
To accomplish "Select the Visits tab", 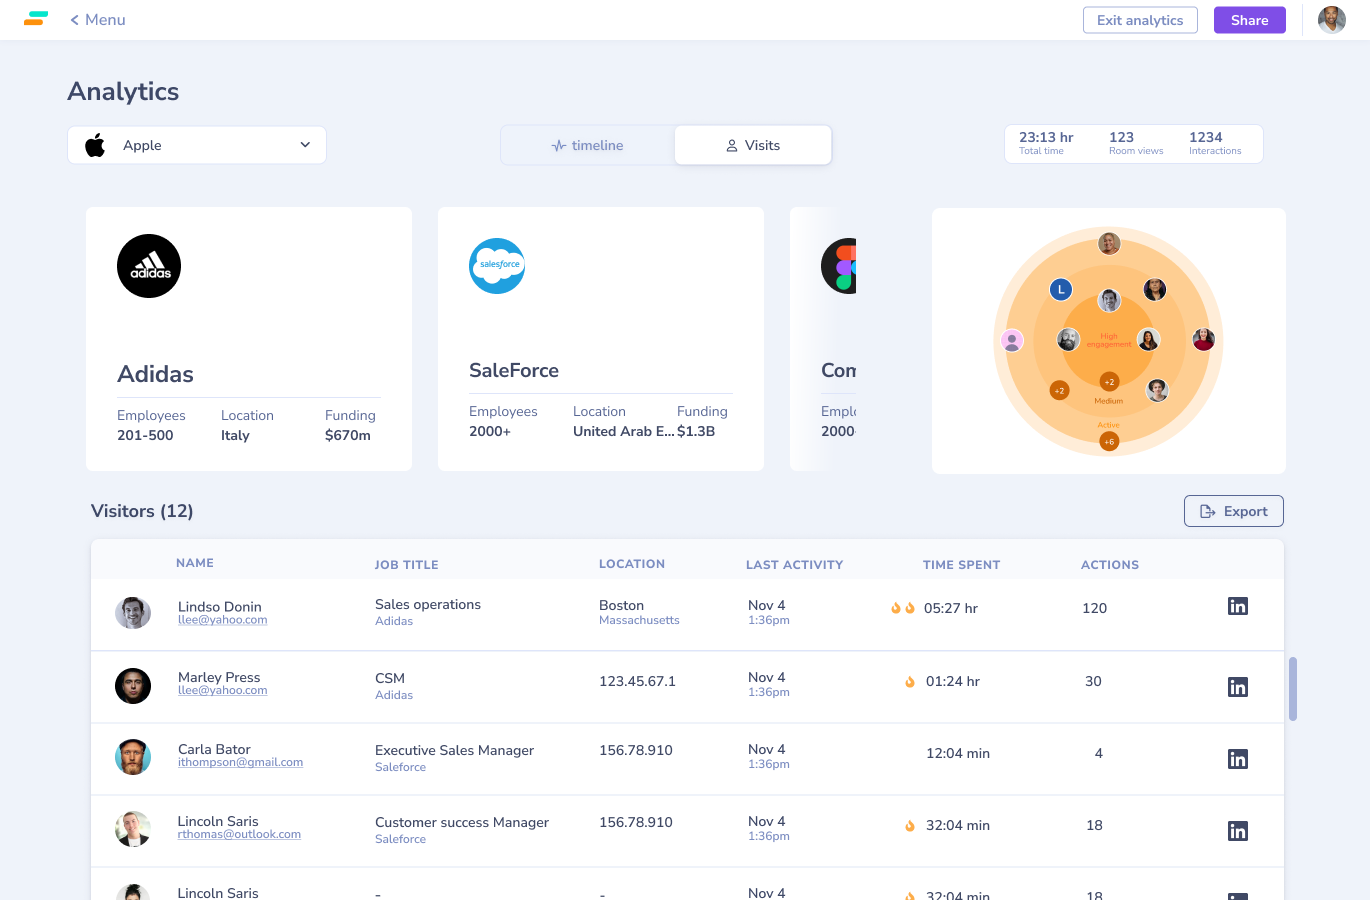I will tap(753, 145).
